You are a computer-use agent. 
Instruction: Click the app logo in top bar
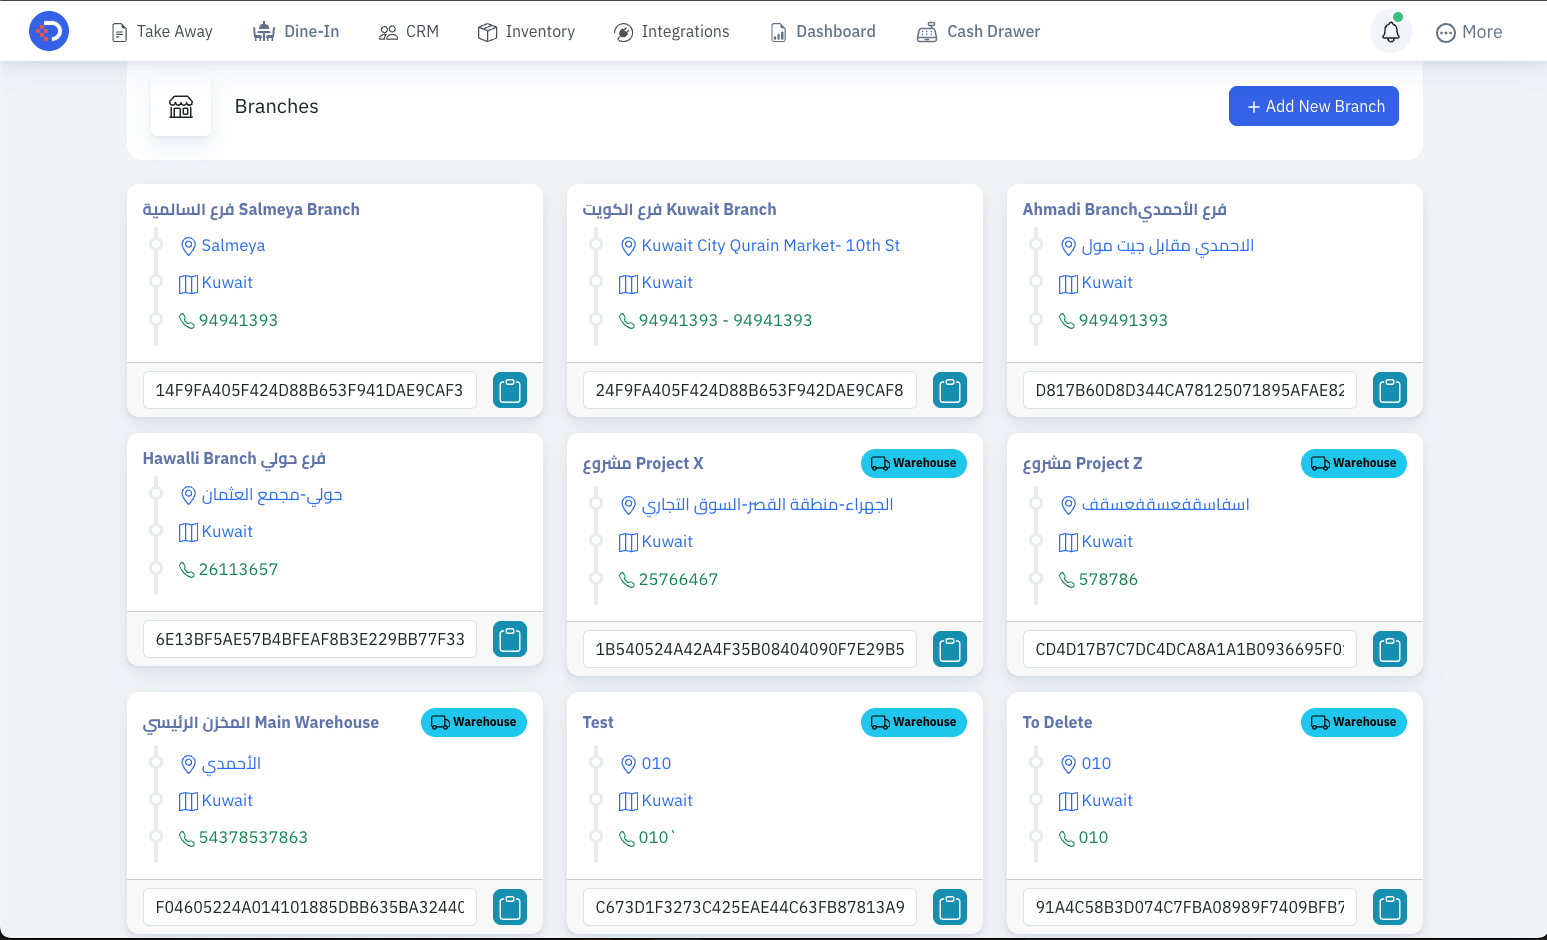pyautogui.click(x=49, y=31)
